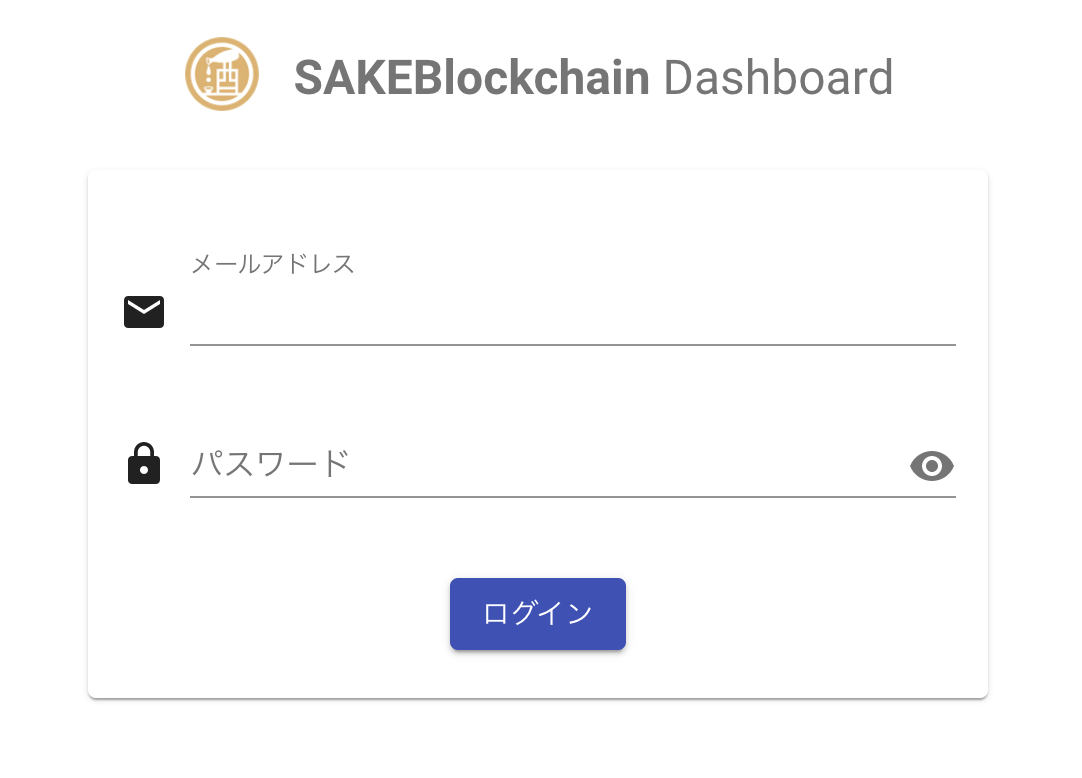Image resolution: width=1082 pixels, height=778 pixels.
Task: Click the padlock icon beside password
Action: coord(144,464)
